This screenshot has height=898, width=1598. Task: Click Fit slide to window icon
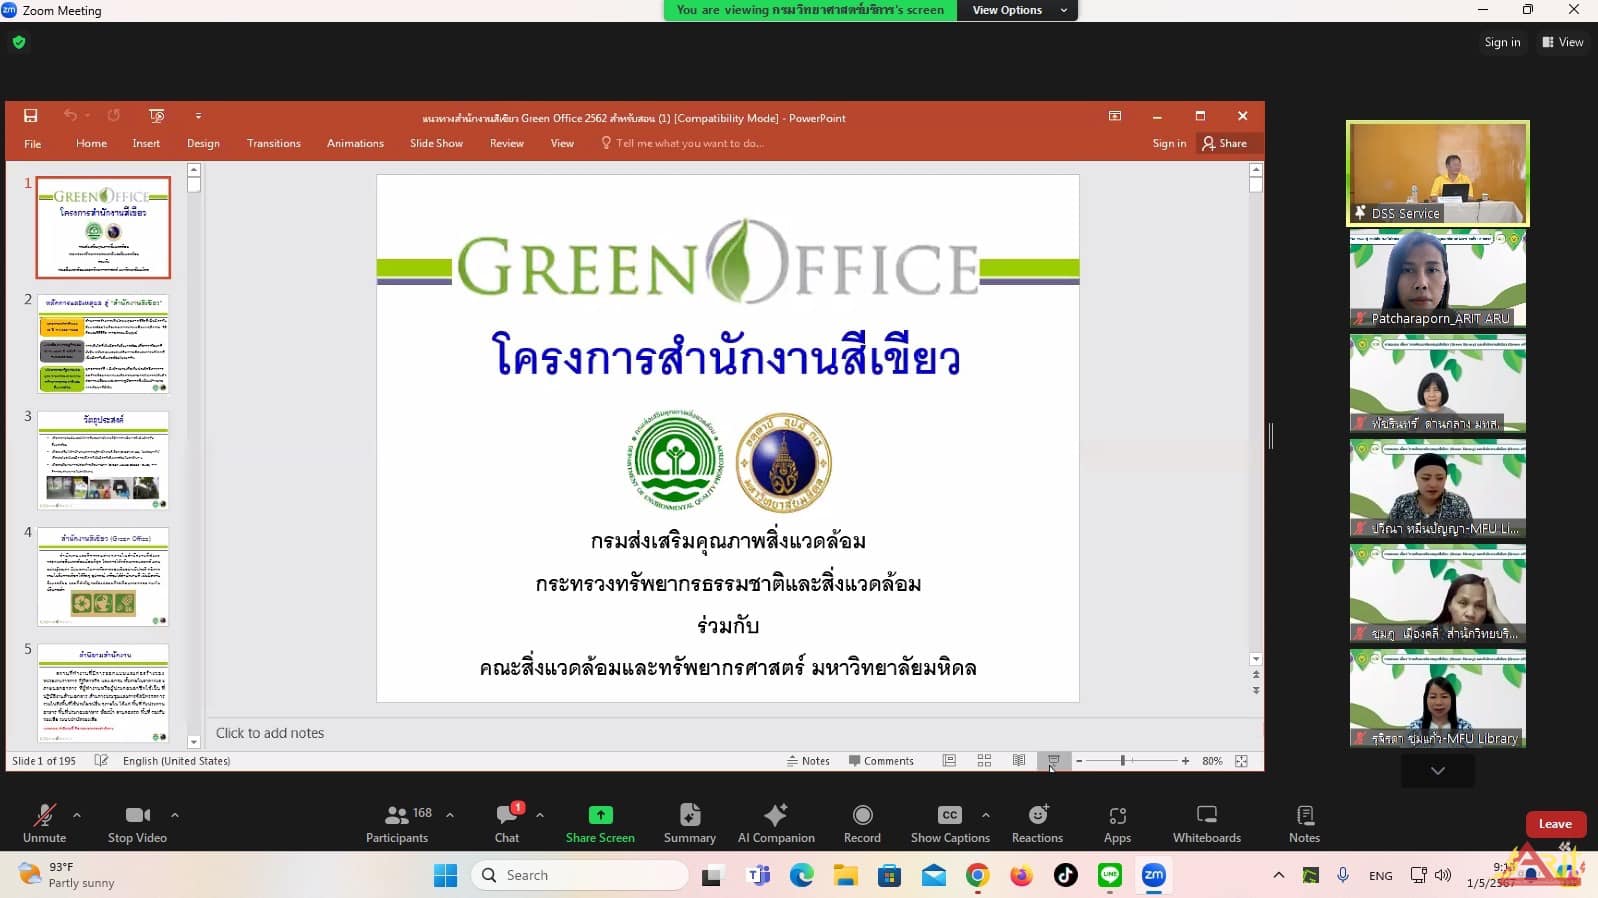(1241, 761)
